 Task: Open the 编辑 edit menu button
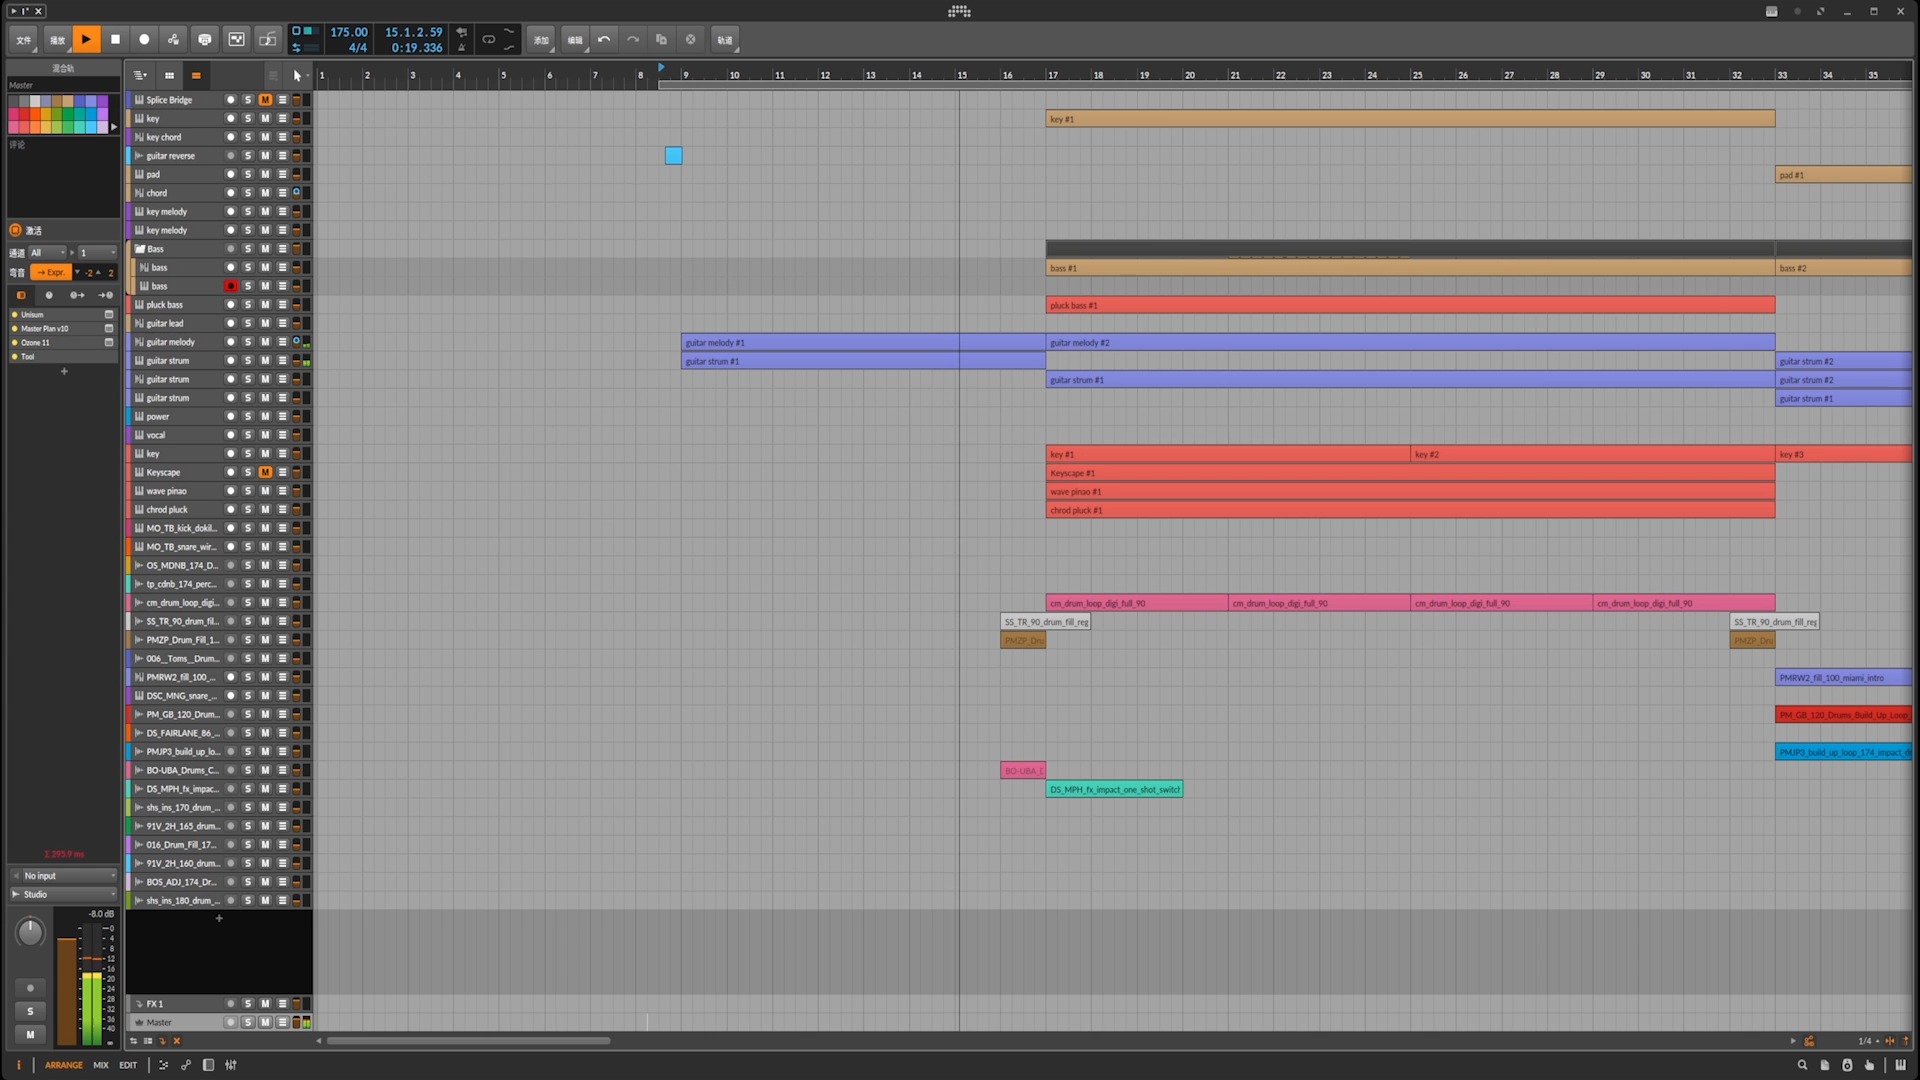(x=575, y=40)
